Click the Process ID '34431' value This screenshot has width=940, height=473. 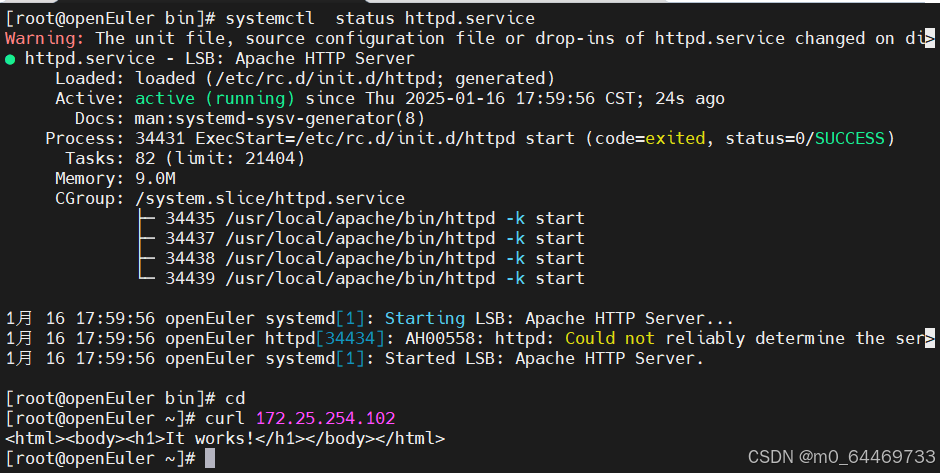tap(160, 138)
